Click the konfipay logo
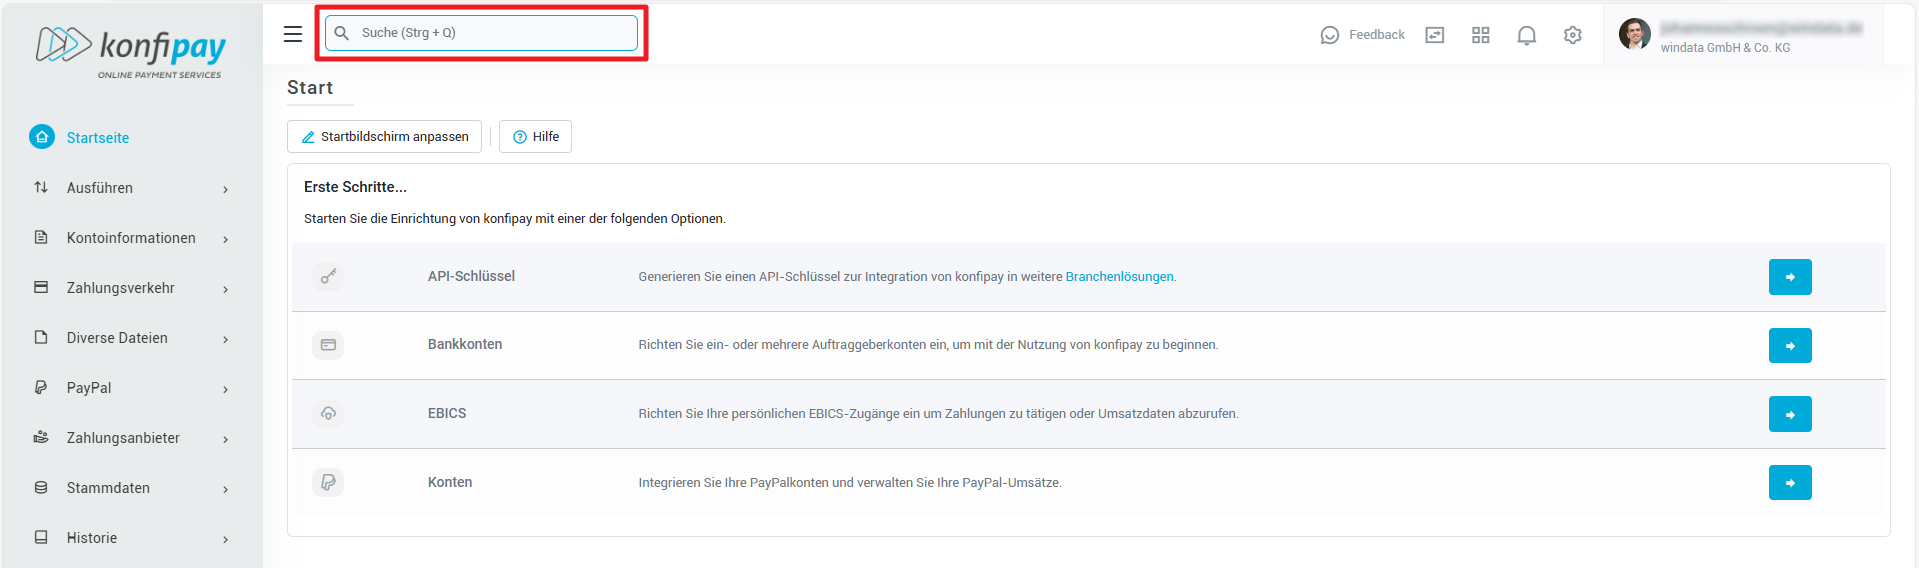Screen dimensions: 1919x568 click(x=131, y=50)
